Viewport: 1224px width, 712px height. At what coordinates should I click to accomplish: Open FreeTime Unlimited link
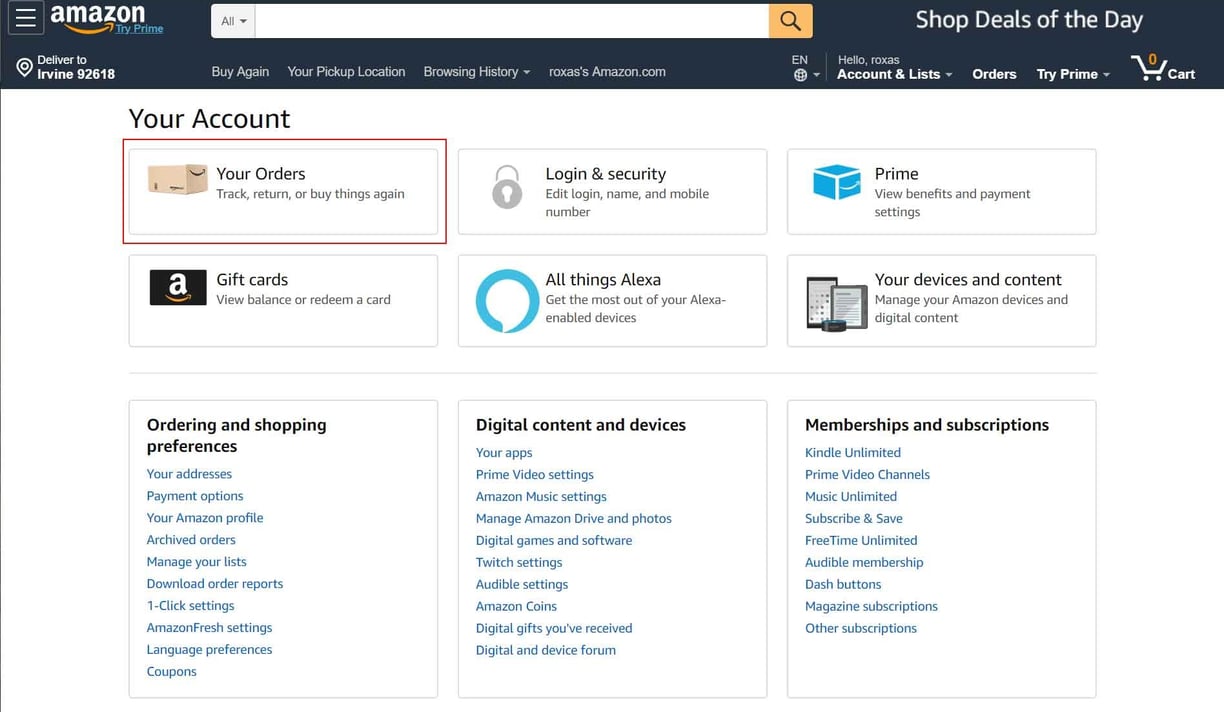tap(861, 541)
